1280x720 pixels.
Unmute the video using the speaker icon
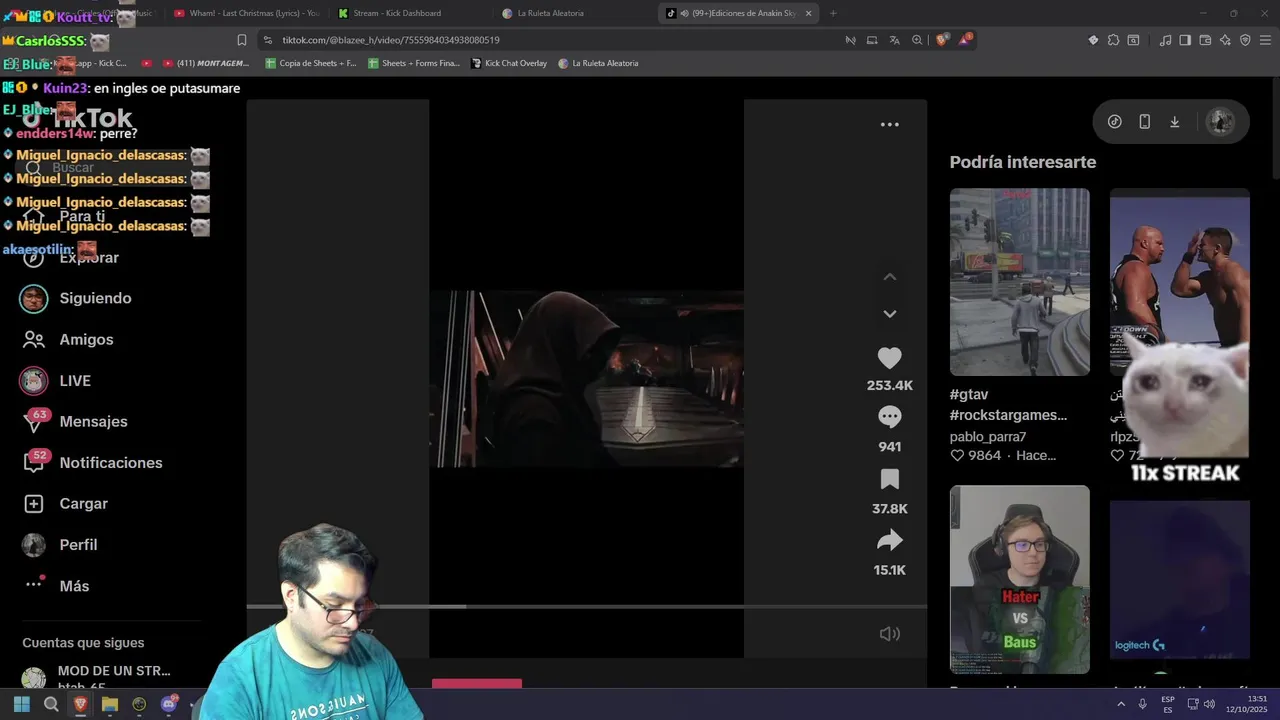[889, 634]
